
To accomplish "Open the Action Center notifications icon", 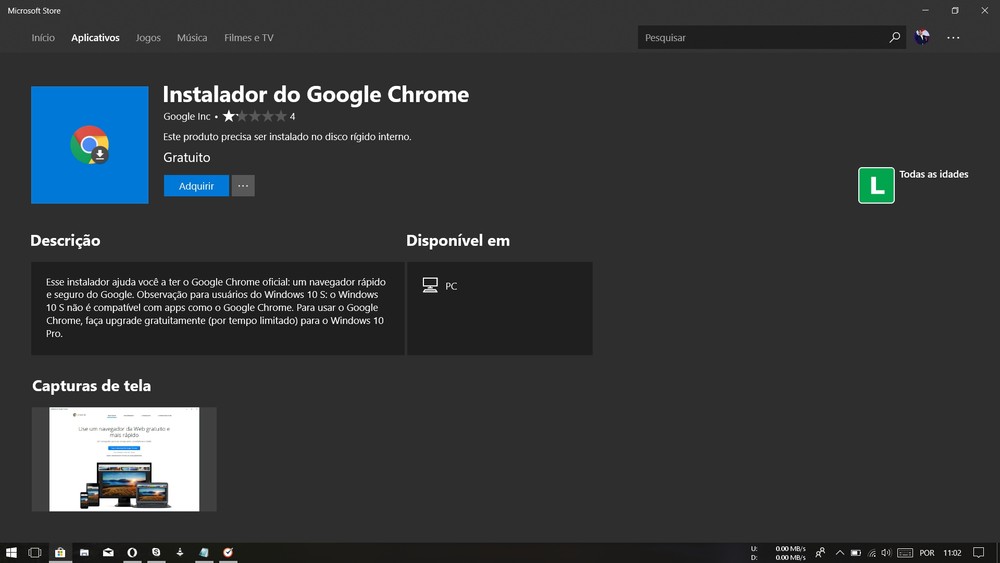I will coord(979,553).
